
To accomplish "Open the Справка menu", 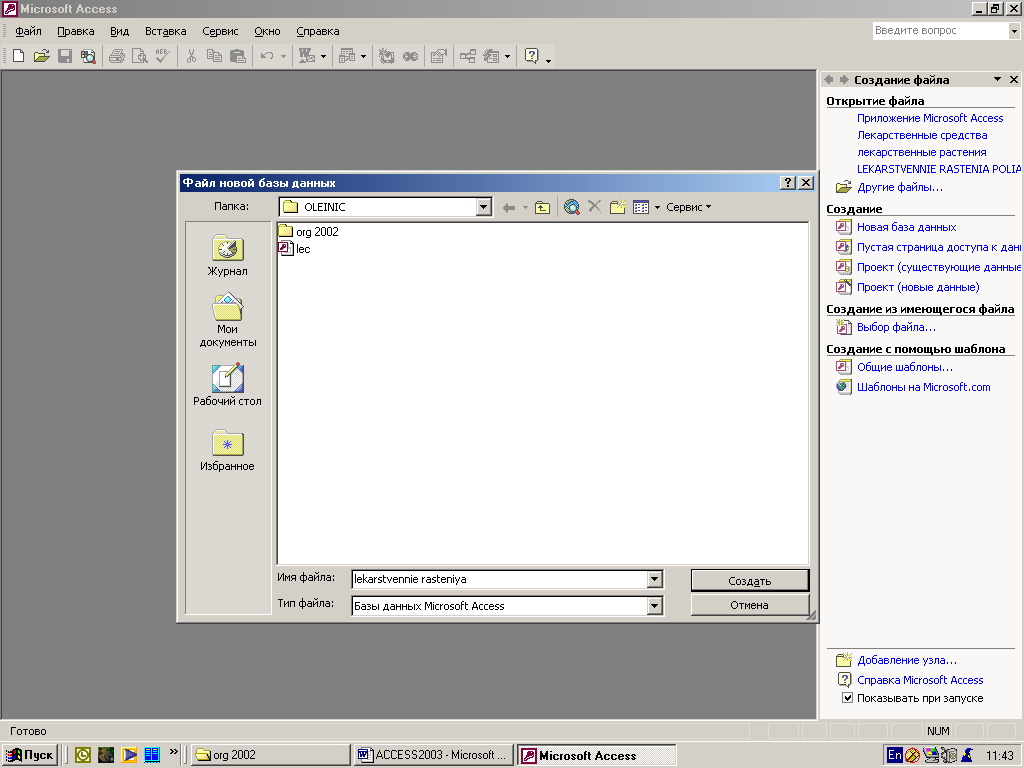I will point(317,31).
